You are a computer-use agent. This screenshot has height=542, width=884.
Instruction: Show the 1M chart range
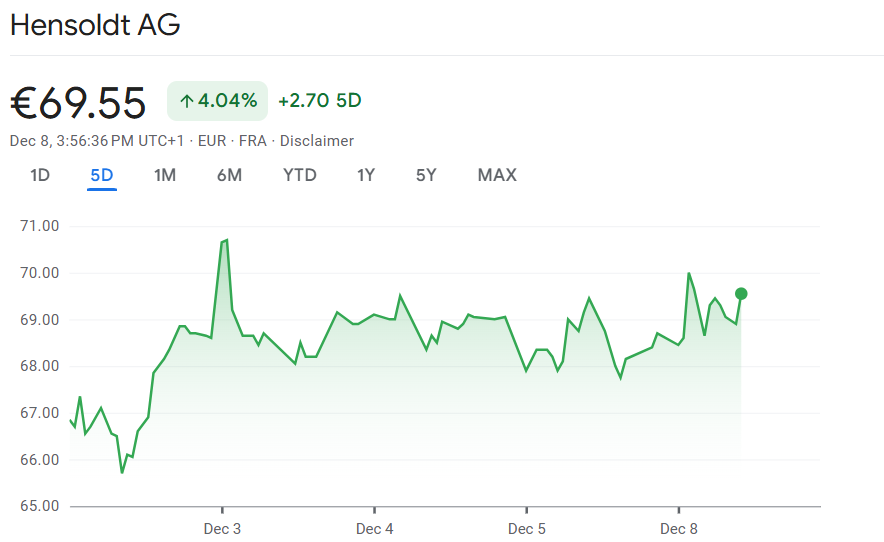pyautogui.click(x=165, y=175)
